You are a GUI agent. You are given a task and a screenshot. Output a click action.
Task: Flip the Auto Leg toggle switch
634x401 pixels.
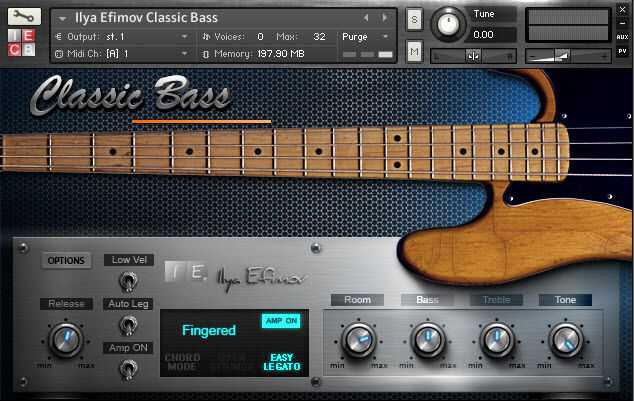[x=128, y=325]
